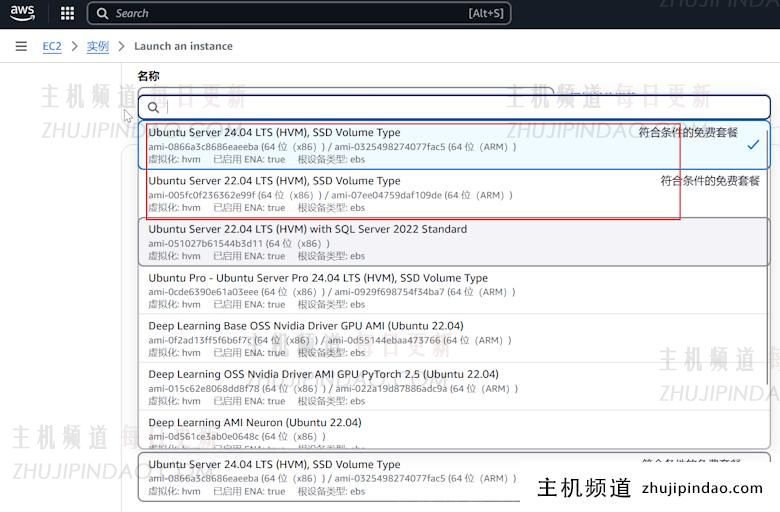Click the magnifier icon in AMI search
The width and height of the screenshot is (780, 512).
click(153, 107)
